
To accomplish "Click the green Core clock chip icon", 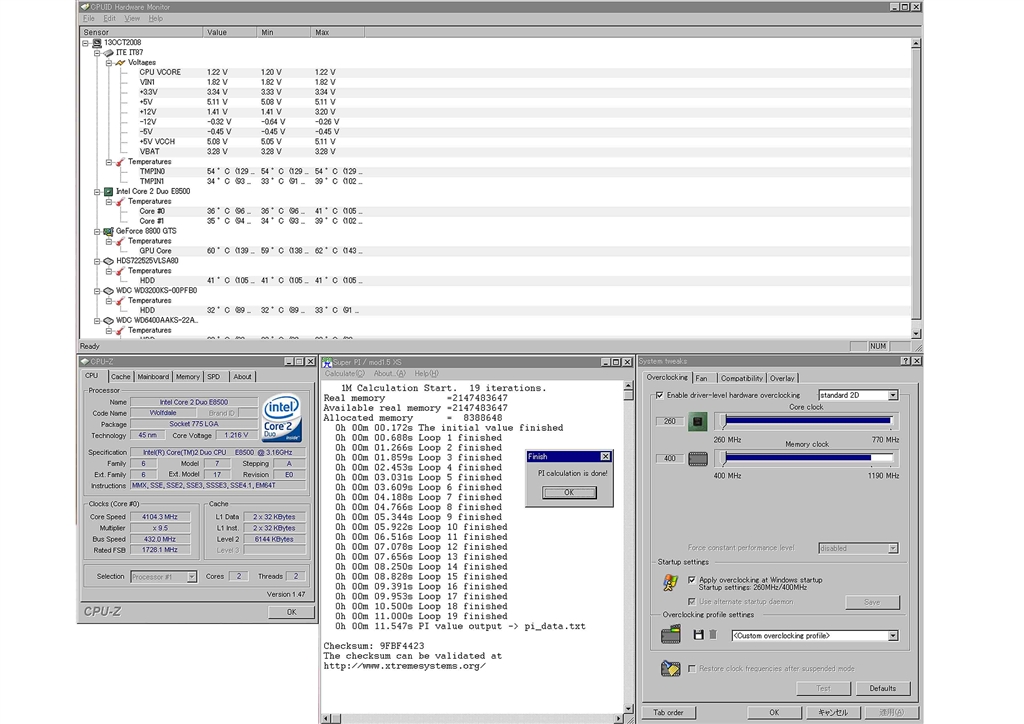I will pyautogui.click(x=697, y=422).
